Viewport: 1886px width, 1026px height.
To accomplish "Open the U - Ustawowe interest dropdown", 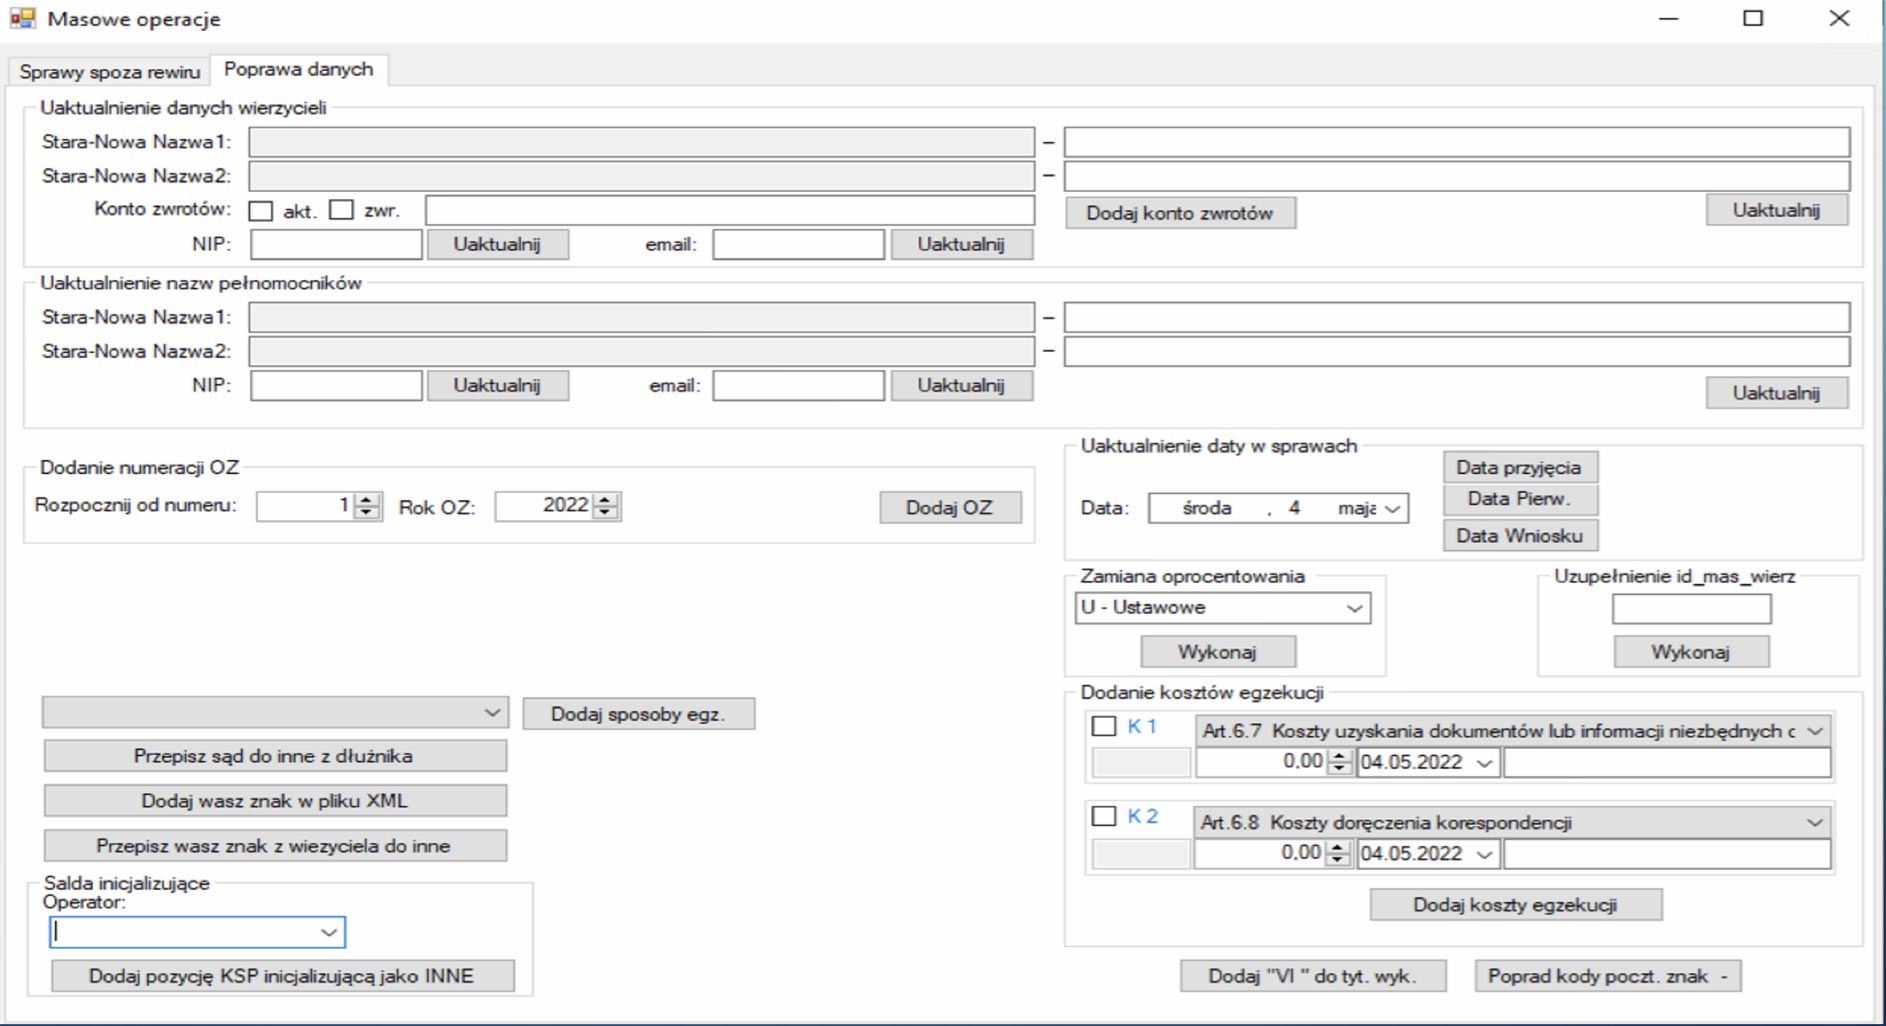I will point(1354,608).
